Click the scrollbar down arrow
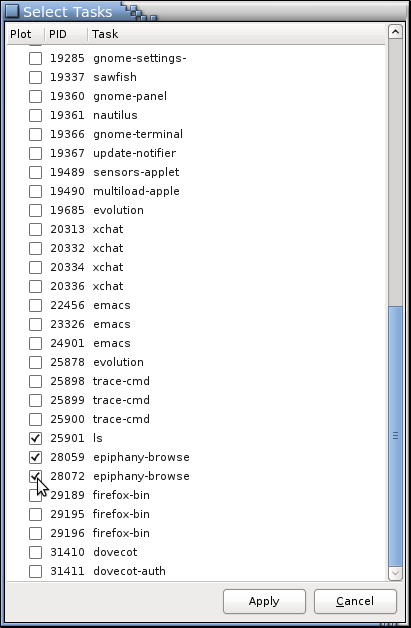Viewport: 411px width, 628px height. pyautogui.click(x=395, y=573)
